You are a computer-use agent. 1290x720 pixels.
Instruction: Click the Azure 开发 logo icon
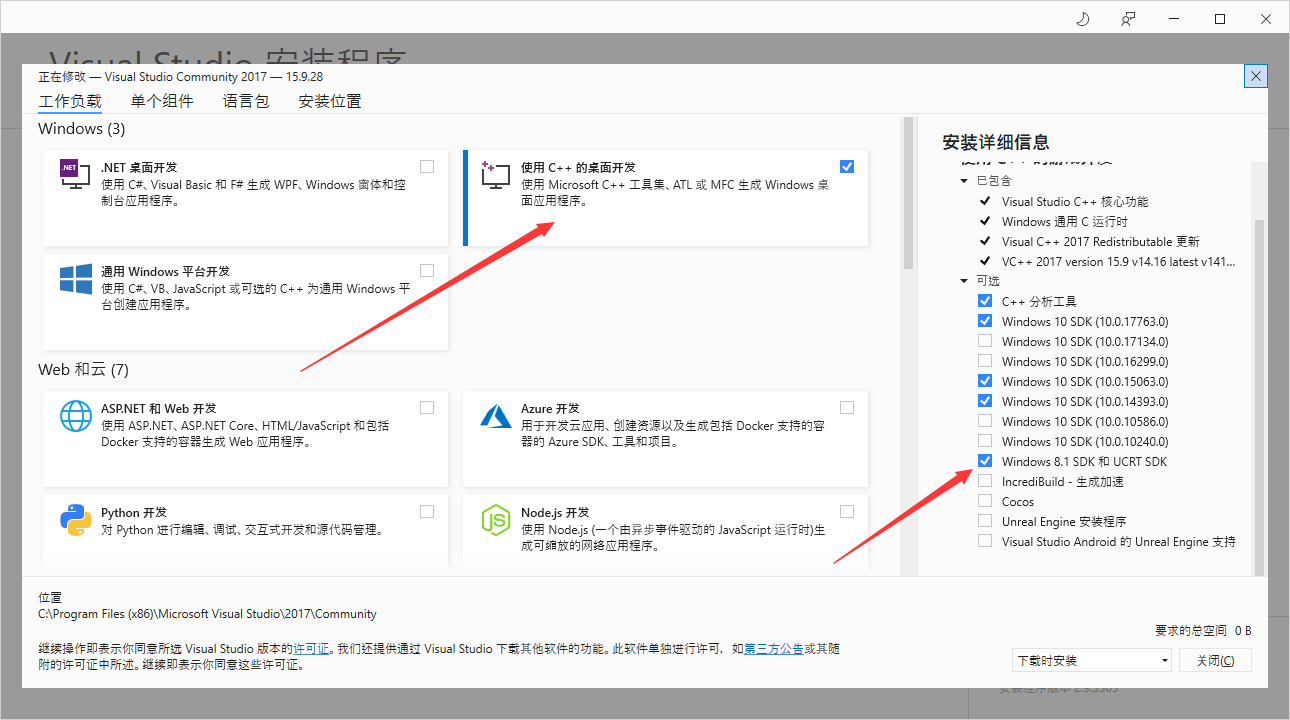pos(496,417)
